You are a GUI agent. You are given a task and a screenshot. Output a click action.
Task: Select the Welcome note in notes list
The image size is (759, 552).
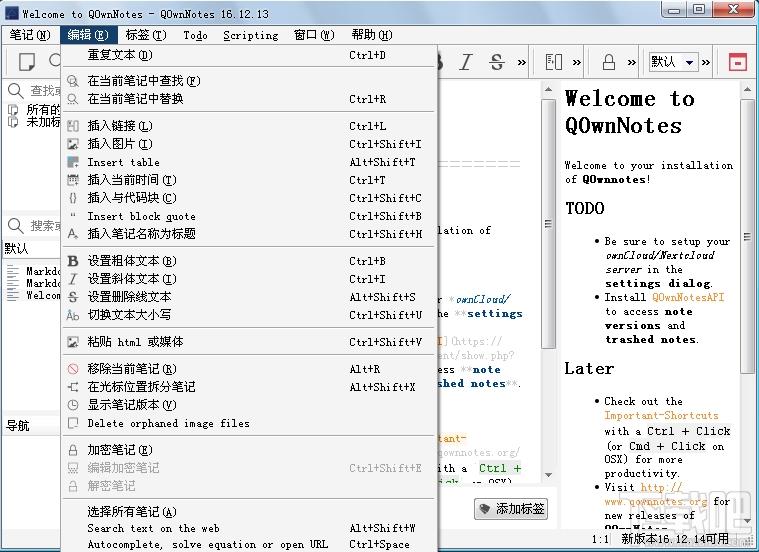pyautogui.click(x=34, y=295)
